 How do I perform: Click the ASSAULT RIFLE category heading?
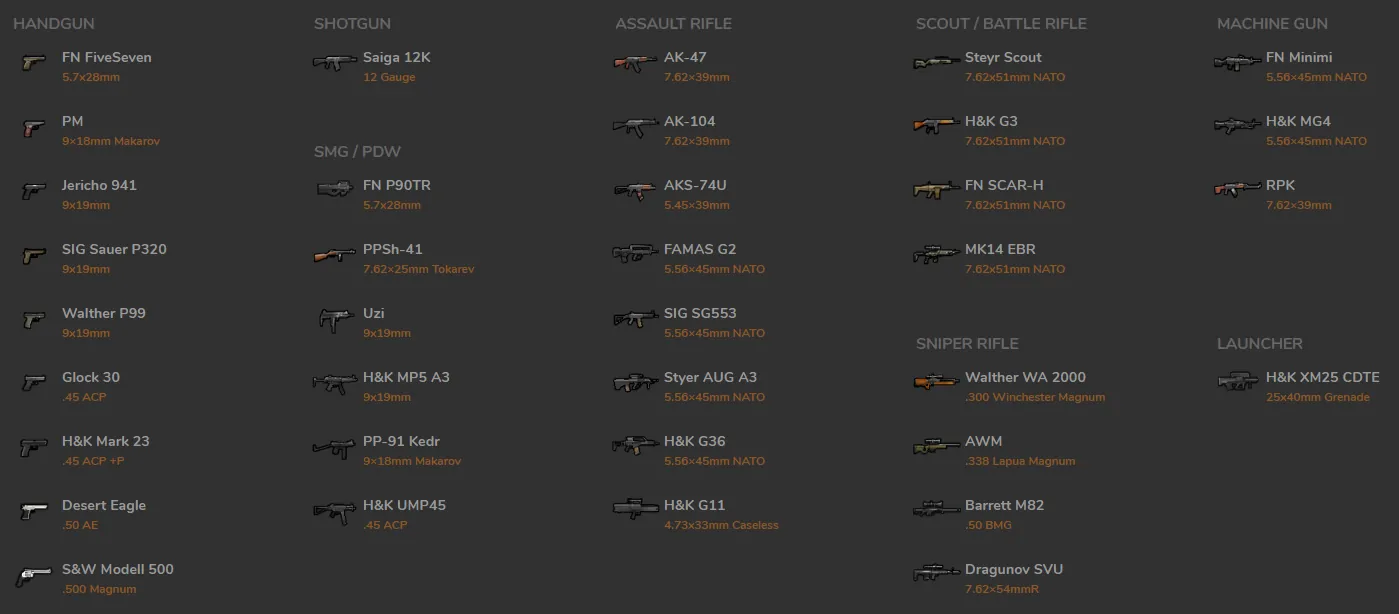pyautogui.click(x=673, y=23)
